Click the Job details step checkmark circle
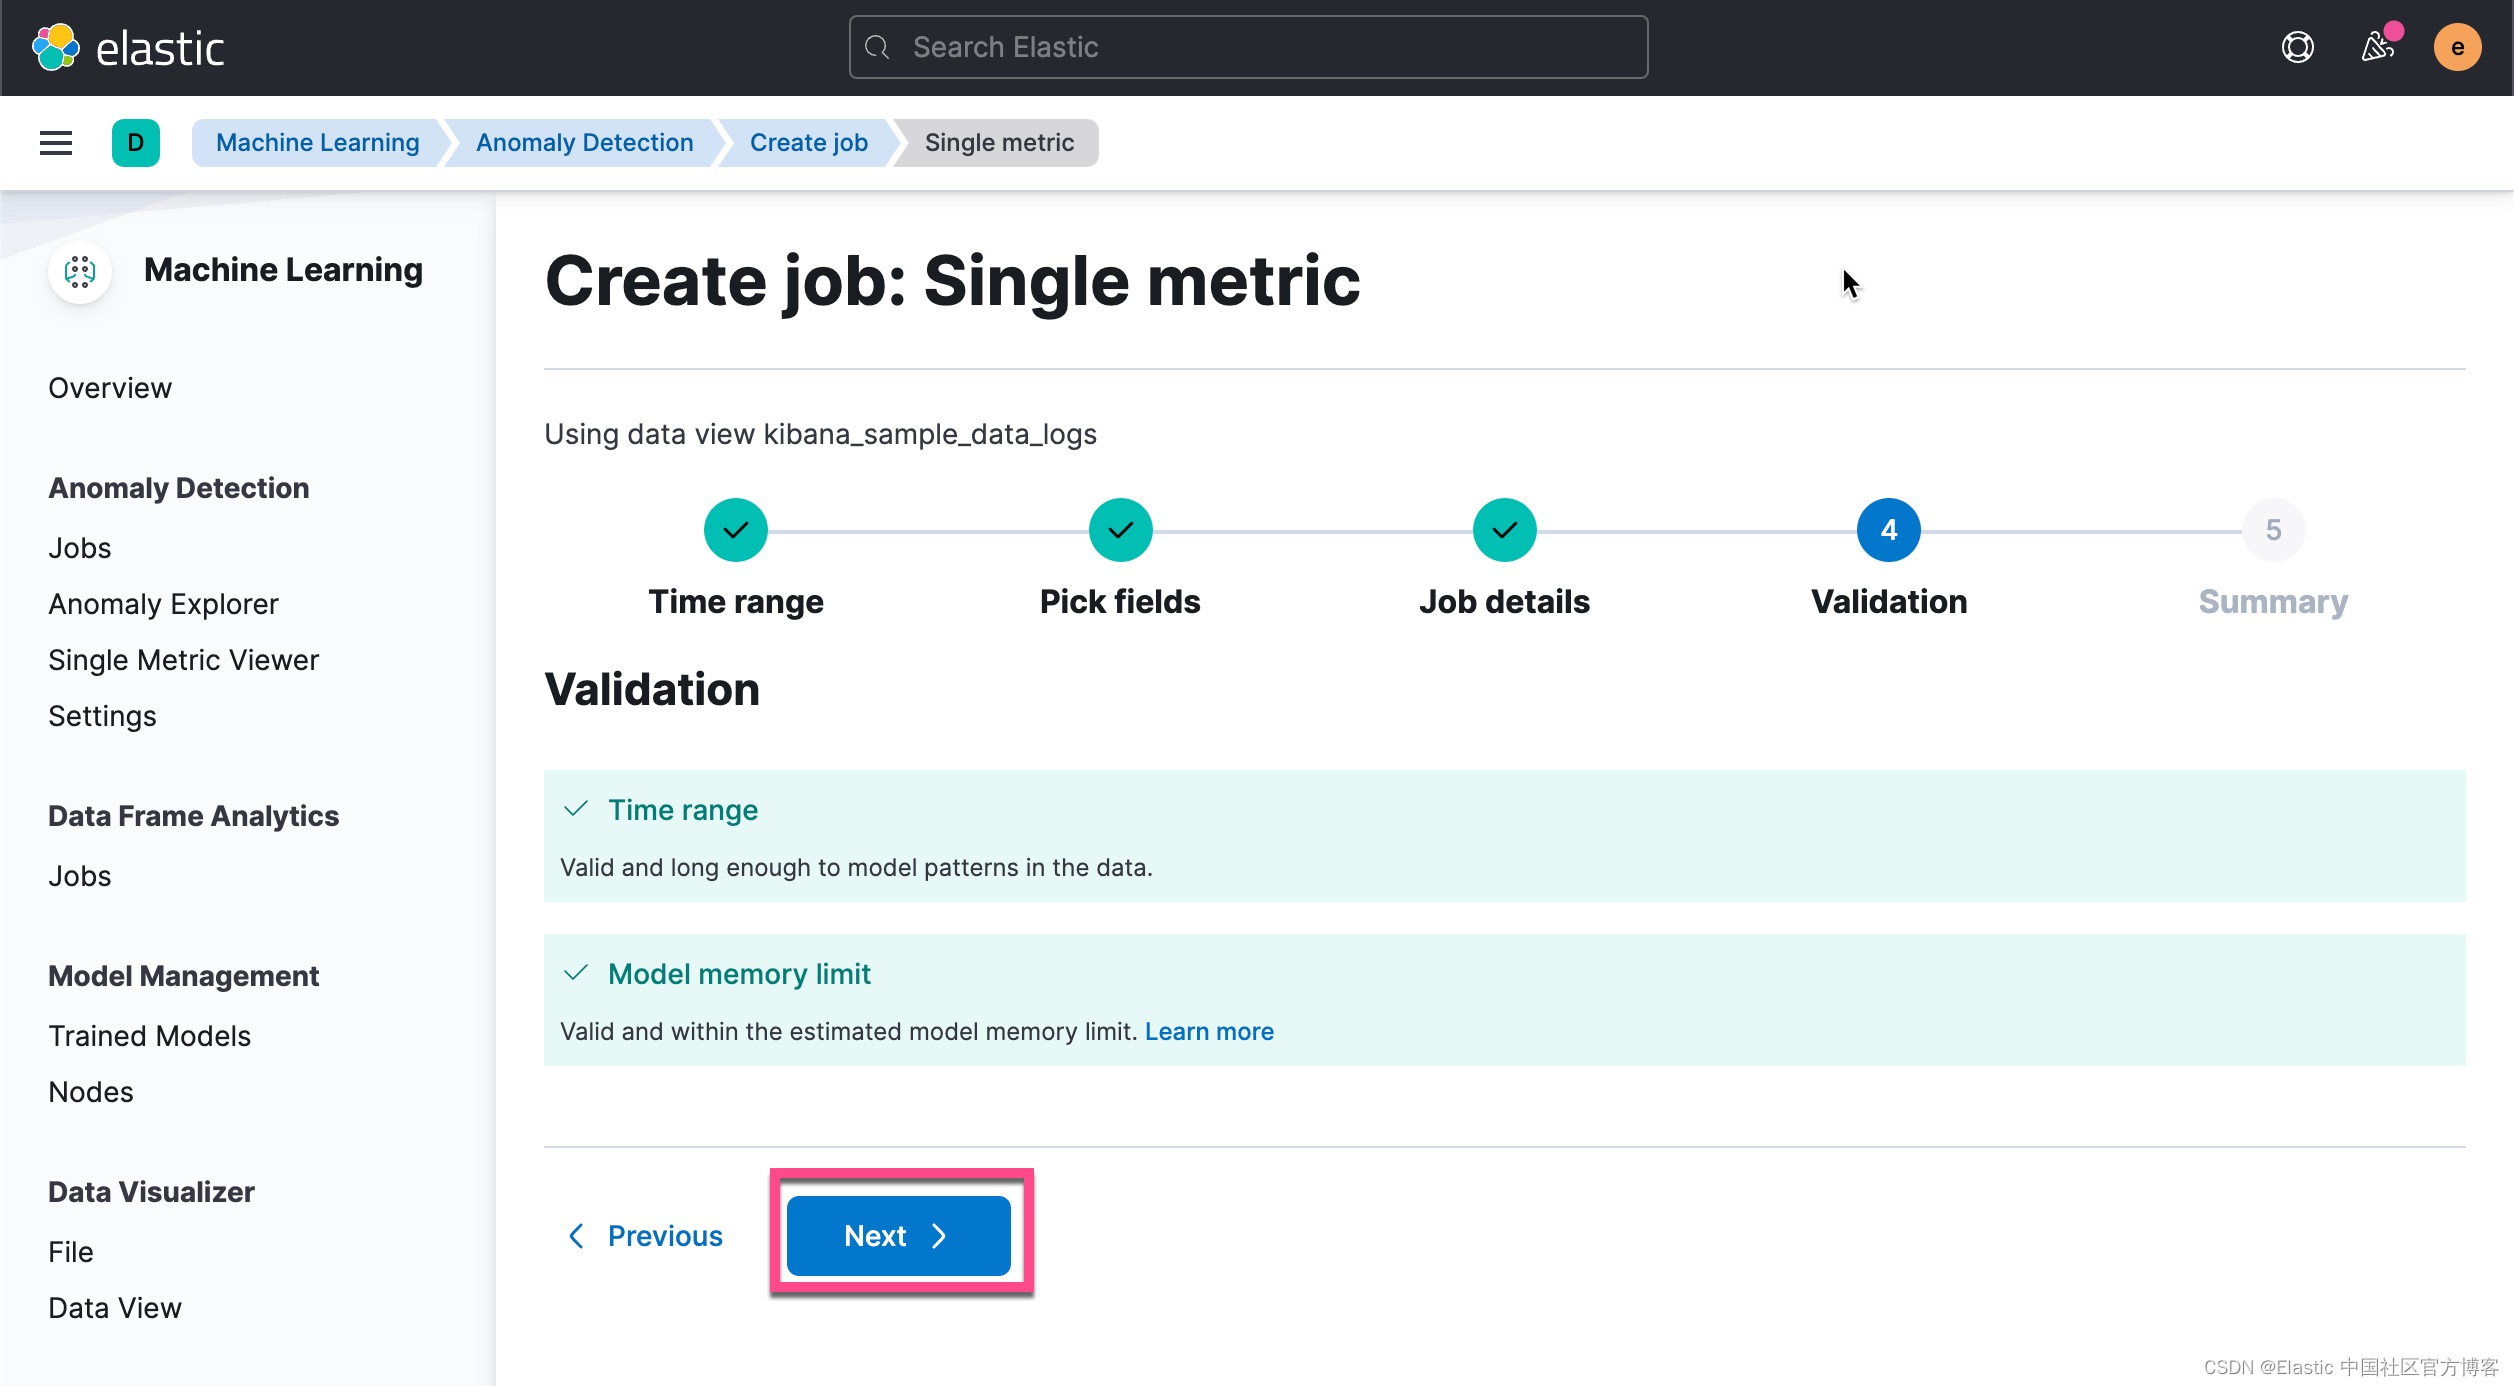 pos(1504,530)
